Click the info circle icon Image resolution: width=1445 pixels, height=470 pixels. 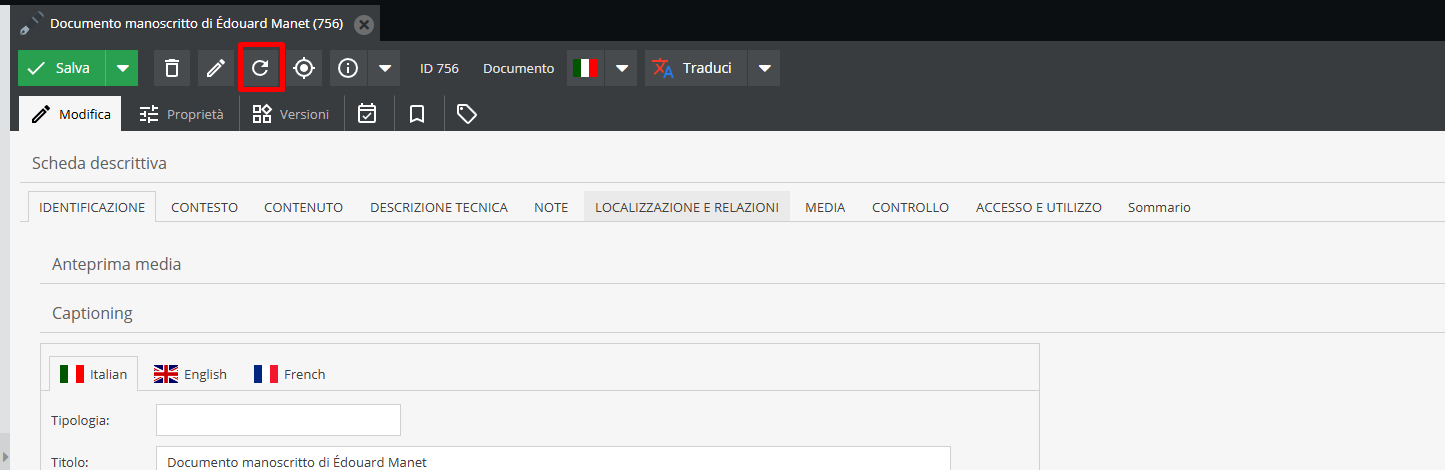pyautogui.click(x=348, y=68)
